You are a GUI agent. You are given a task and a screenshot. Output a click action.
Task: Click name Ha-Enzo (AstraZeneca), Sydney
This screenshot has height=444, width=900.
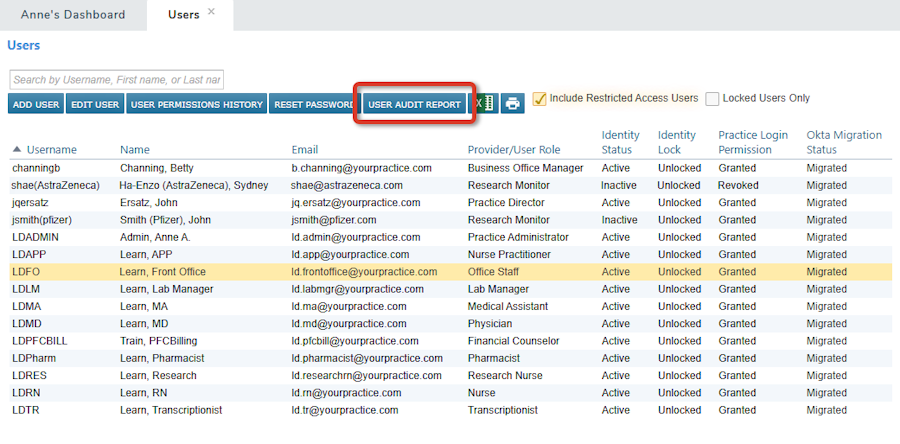tap(194, 185)
